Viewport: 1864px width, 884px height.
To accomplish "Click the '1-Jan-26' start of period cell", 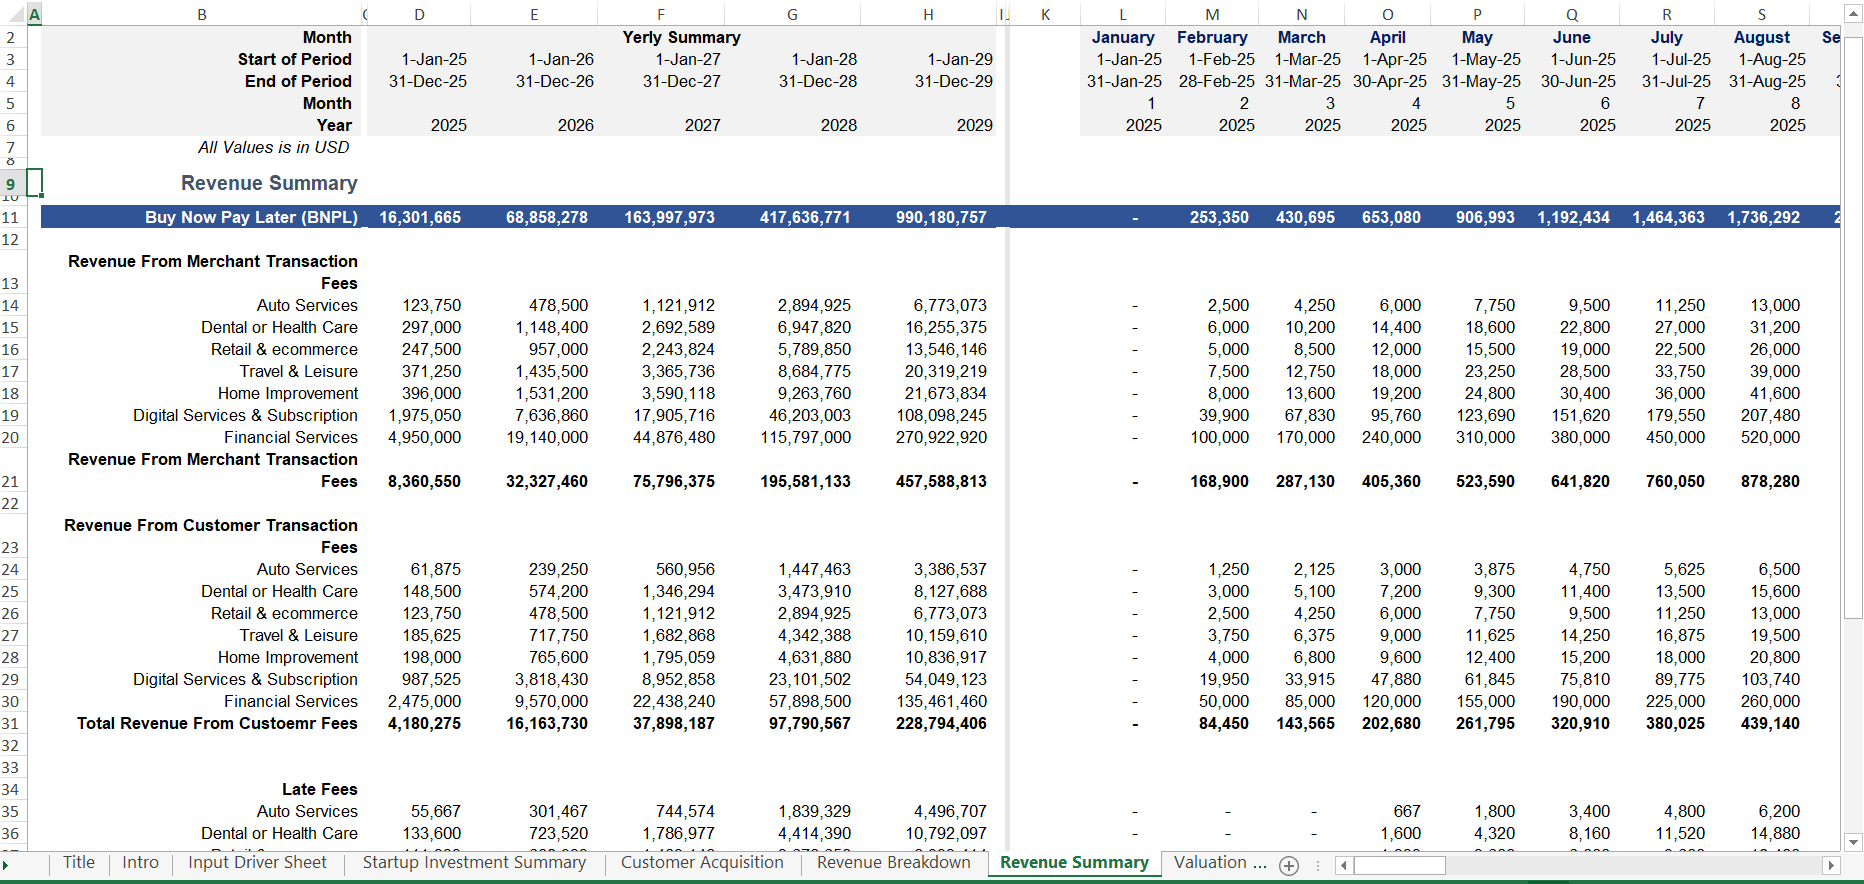I will pos(560,59).
